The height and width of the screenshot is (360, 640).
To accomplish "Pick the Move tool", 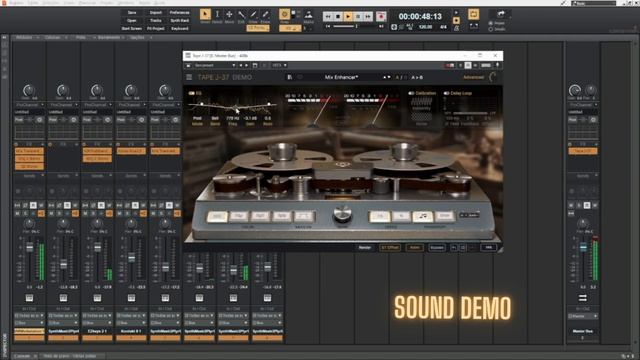I will (x=229, y=15).
